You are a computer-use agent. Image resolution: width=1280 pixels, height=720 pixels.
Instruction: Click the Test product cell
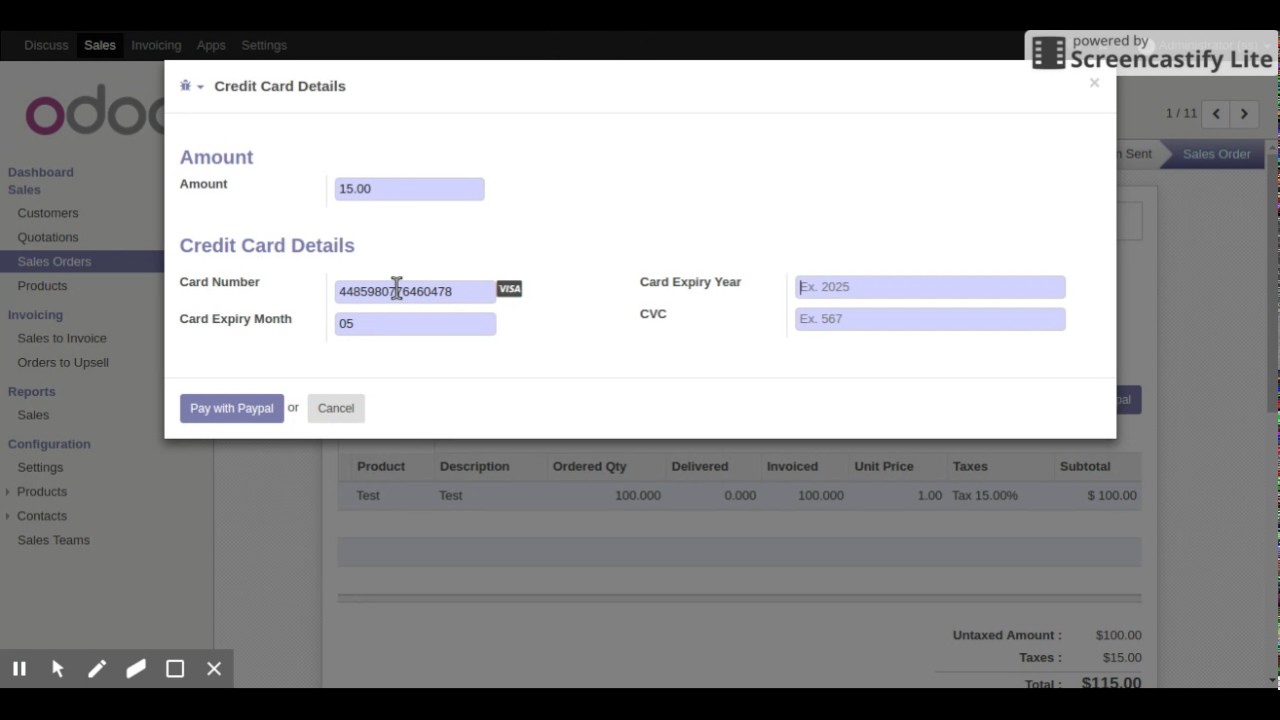368,495
